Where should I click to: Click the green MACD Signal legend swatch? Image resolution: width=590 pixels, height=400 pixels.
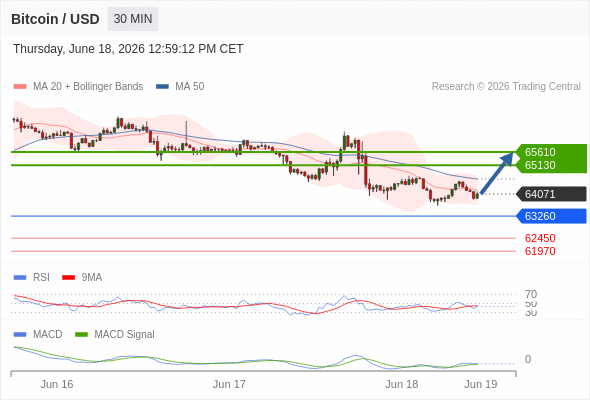pyautogui.click(x=81, y=334)
